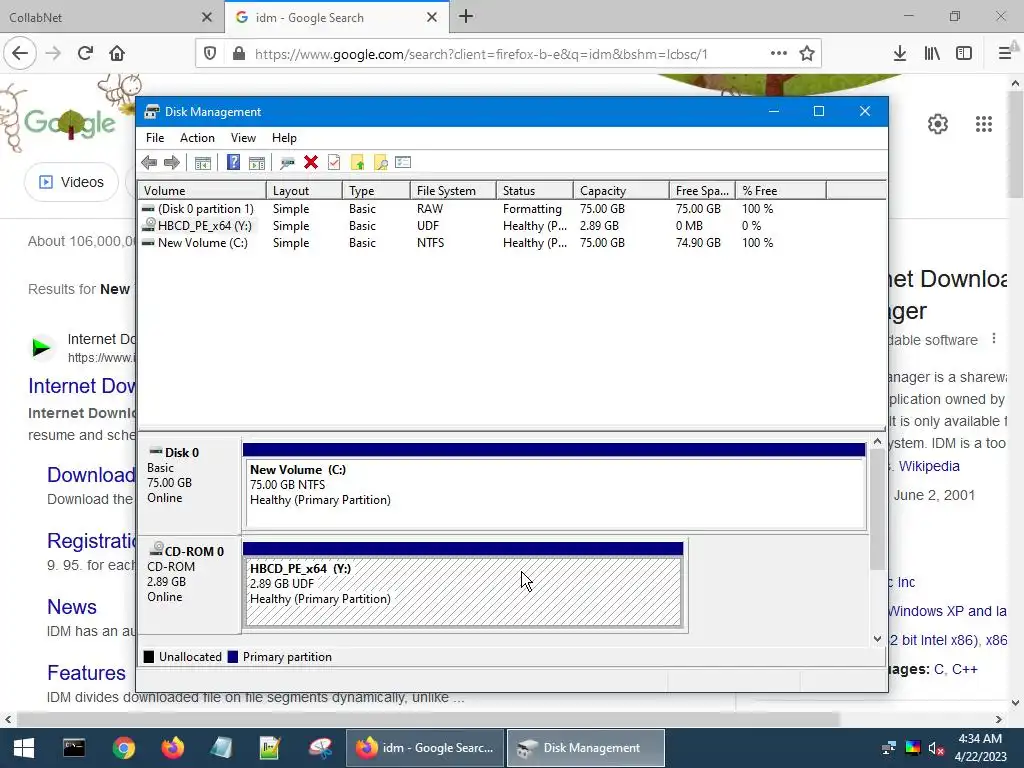
Task: Click the folder with green arrow icon
Action: (357, 163)
